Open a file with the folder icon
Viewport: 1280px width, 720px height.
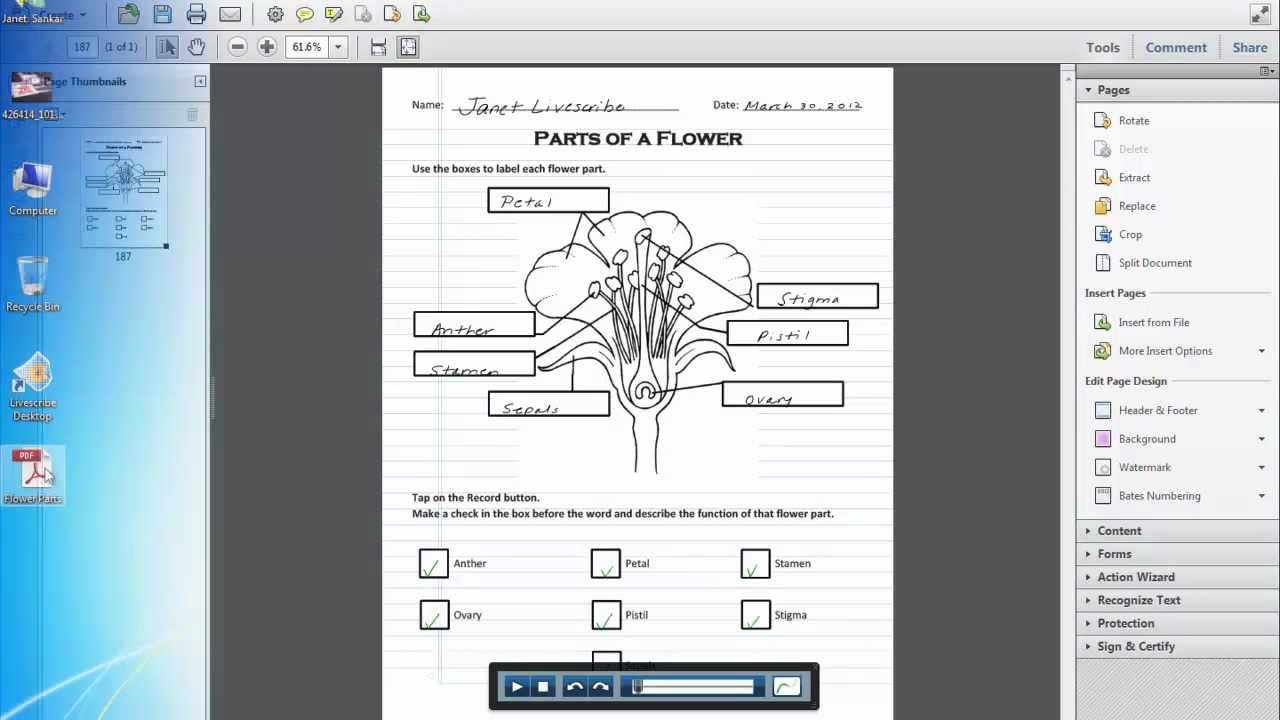pos(128,14)
